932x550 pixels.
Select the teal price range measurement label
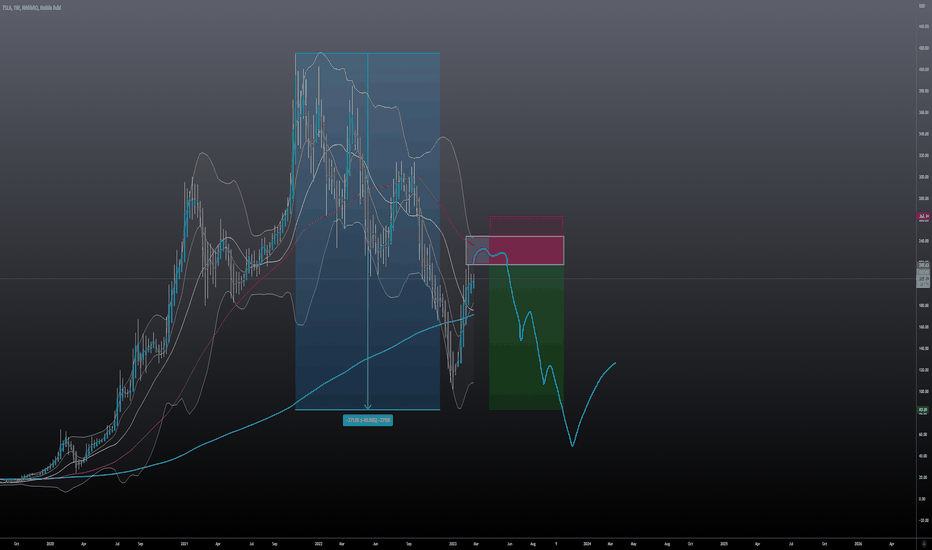[368, 420]
